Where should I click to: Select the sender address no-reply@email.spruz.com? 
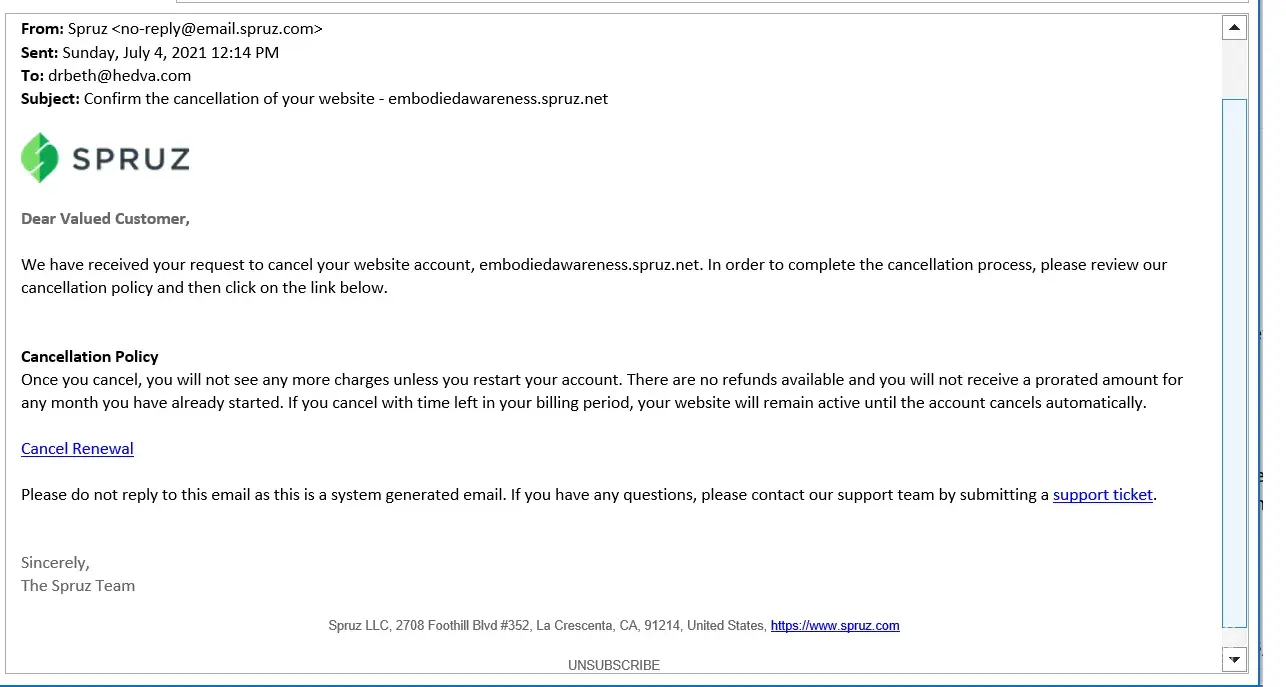(217, 29)
